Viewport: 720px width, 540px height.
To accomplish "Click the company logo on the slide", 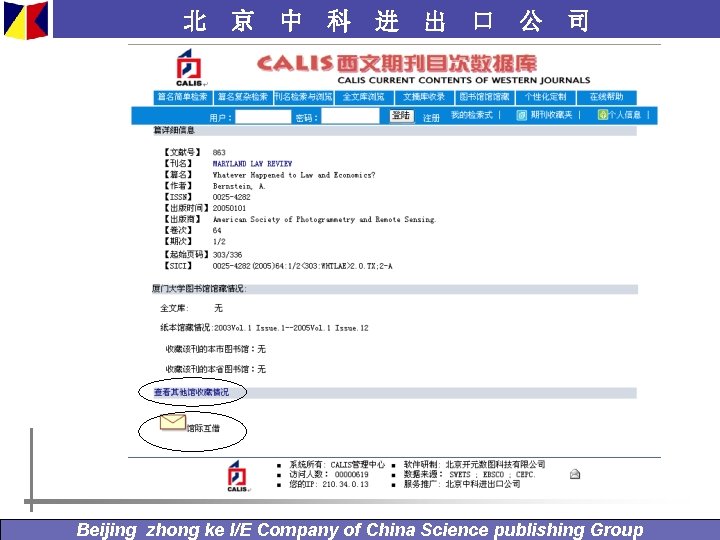I will (x=26, y=19).
